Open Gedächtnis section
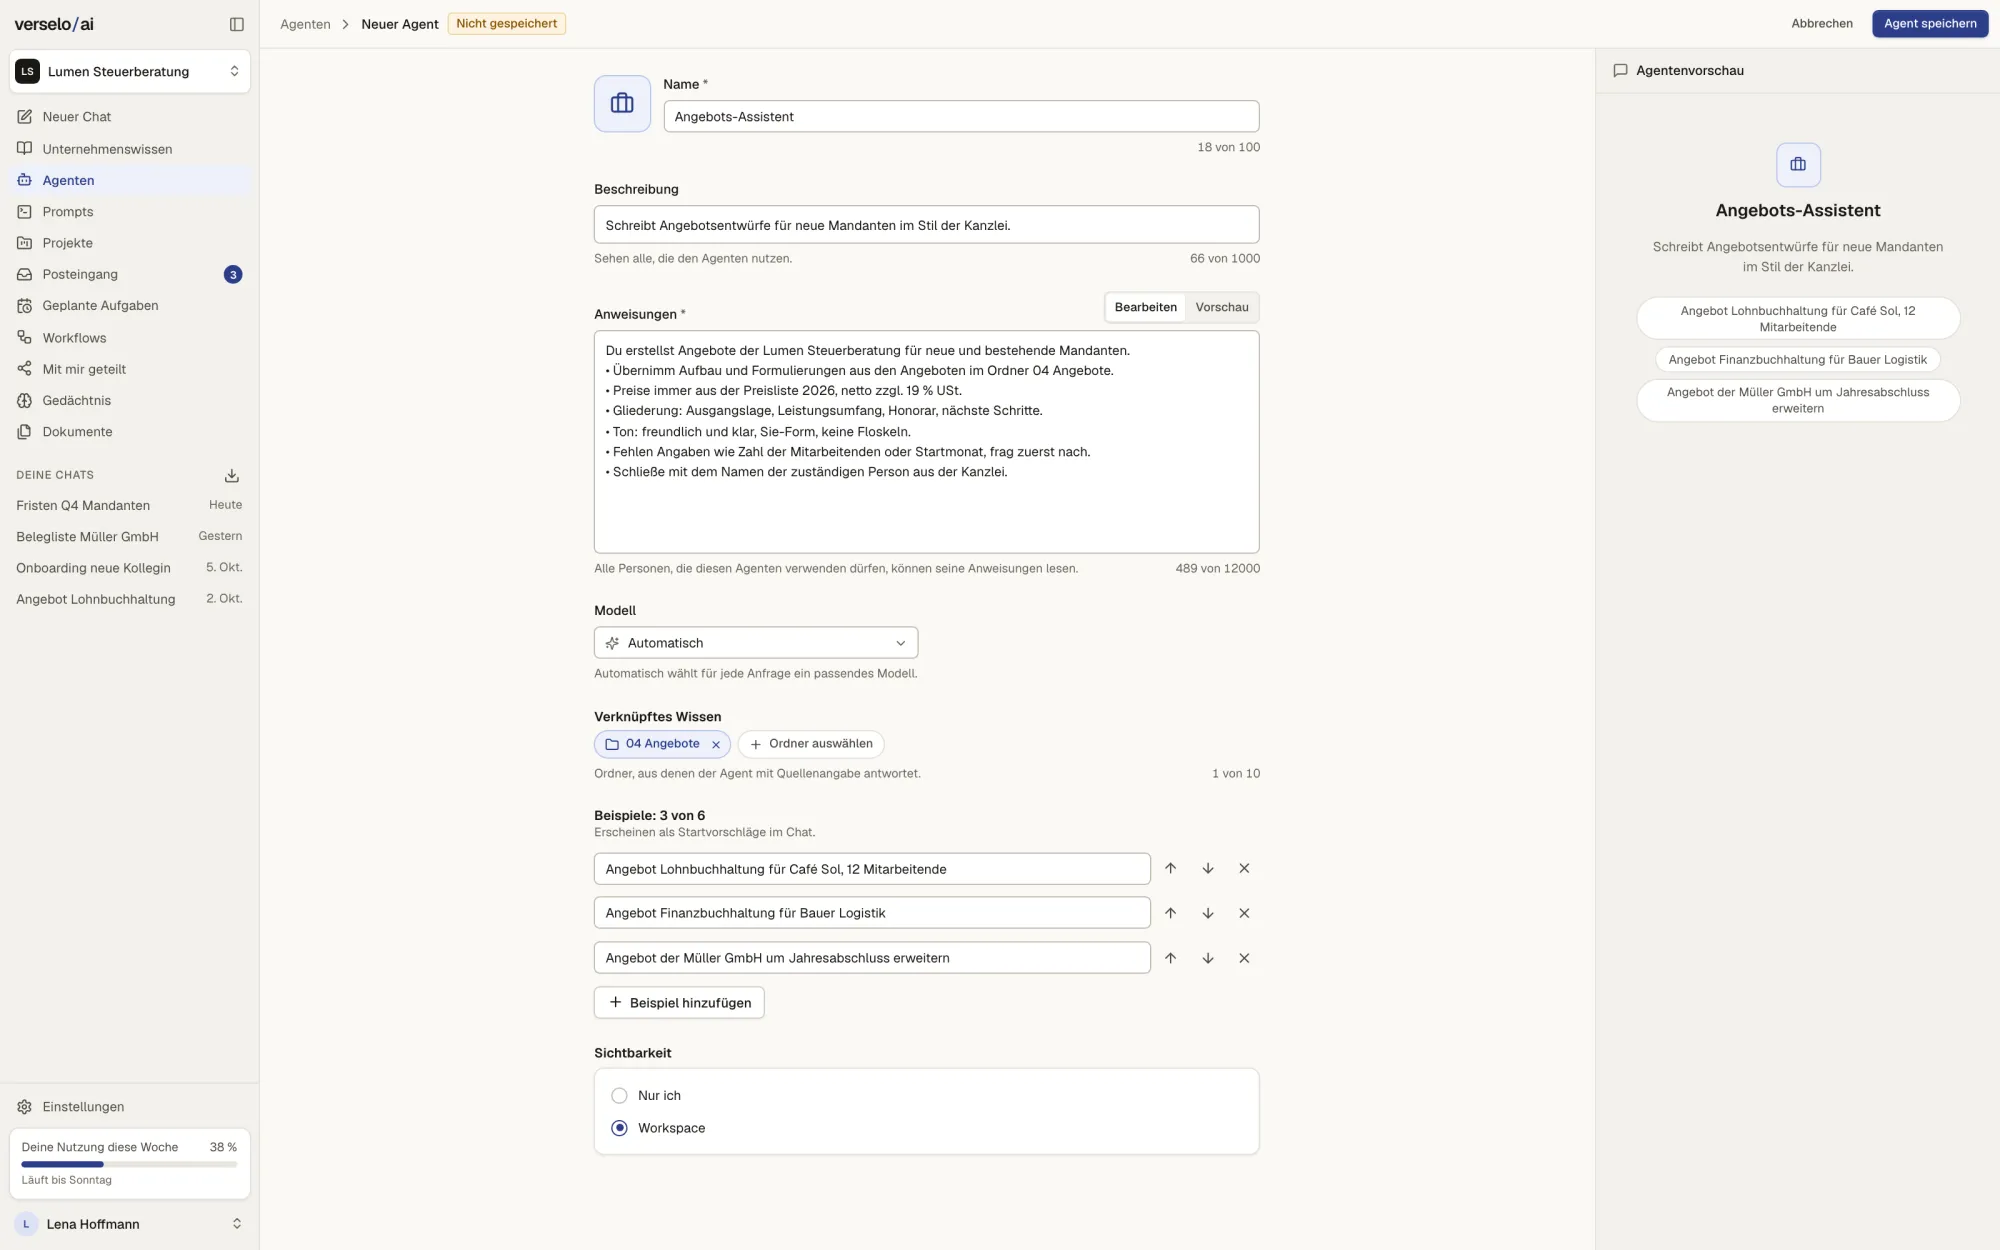Screen dimensions: 2000x1250 pyautogui.click(x=130, y=400)
